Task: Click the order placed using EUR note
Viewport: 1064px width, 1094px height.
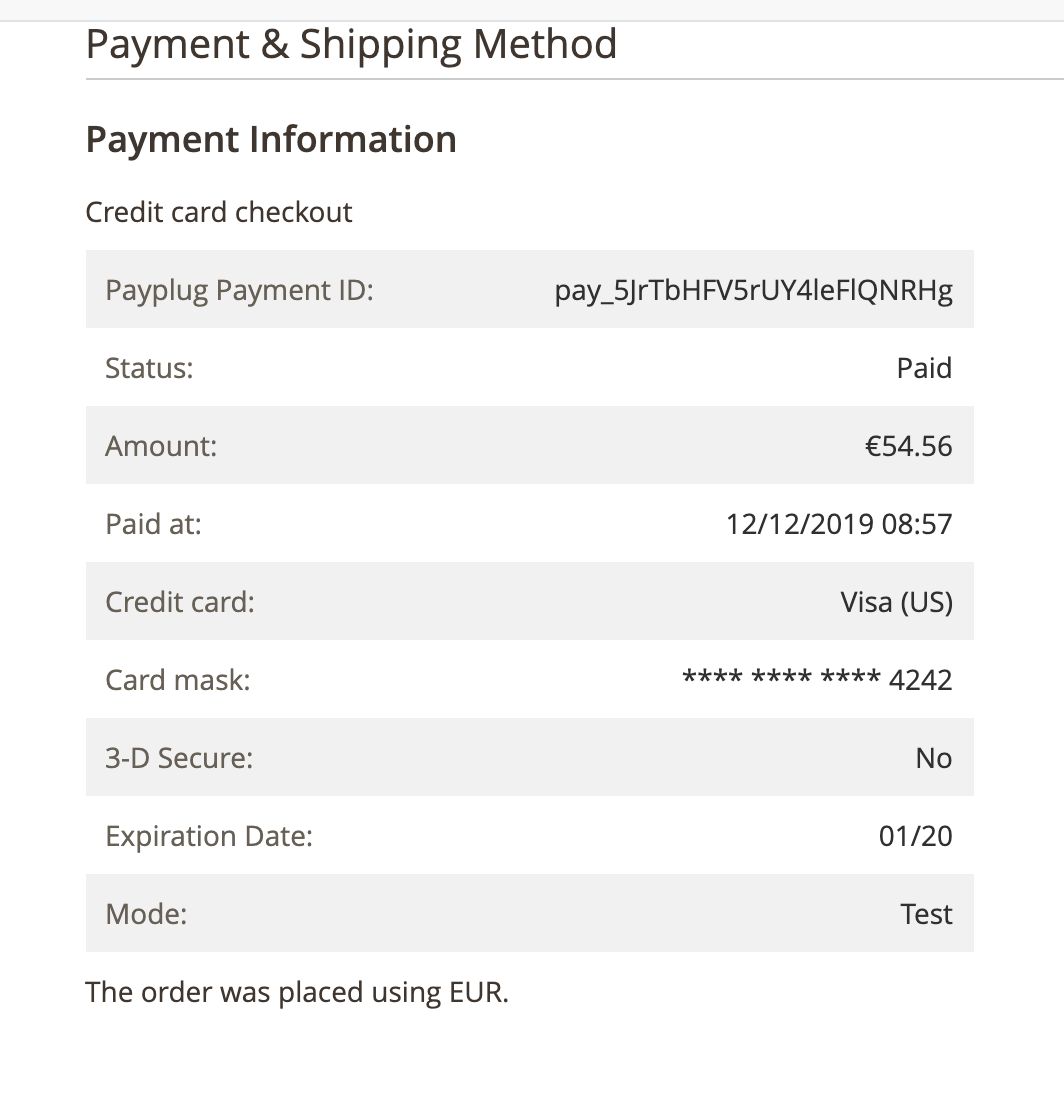Action: click(297, 993)
